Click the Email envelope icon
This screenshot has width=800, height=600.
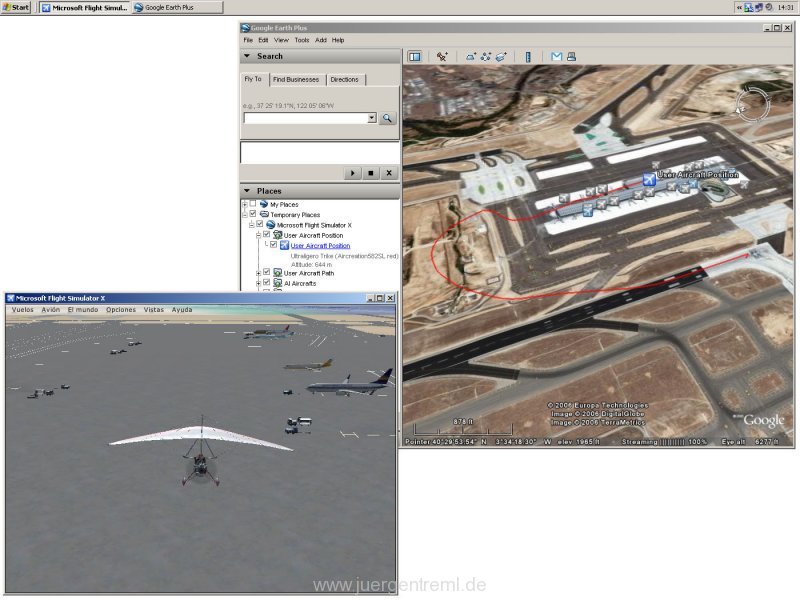click(x=557, y=57)
